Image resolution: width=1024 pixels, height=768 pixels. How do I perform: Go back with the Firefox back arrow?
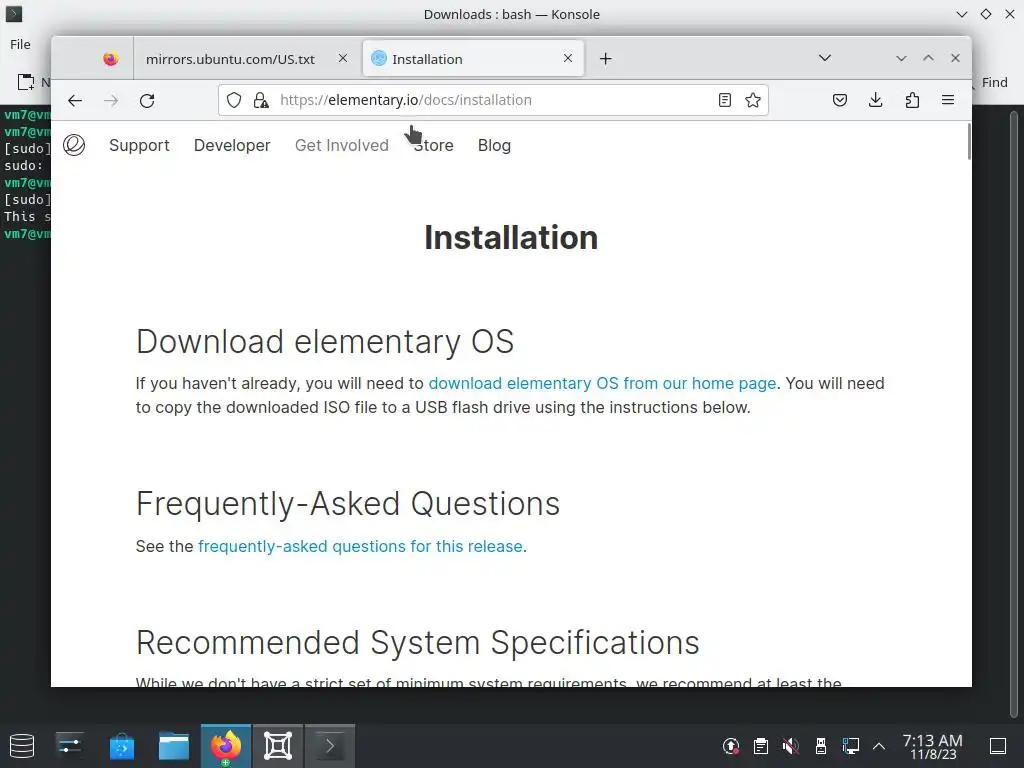[75, 101]
